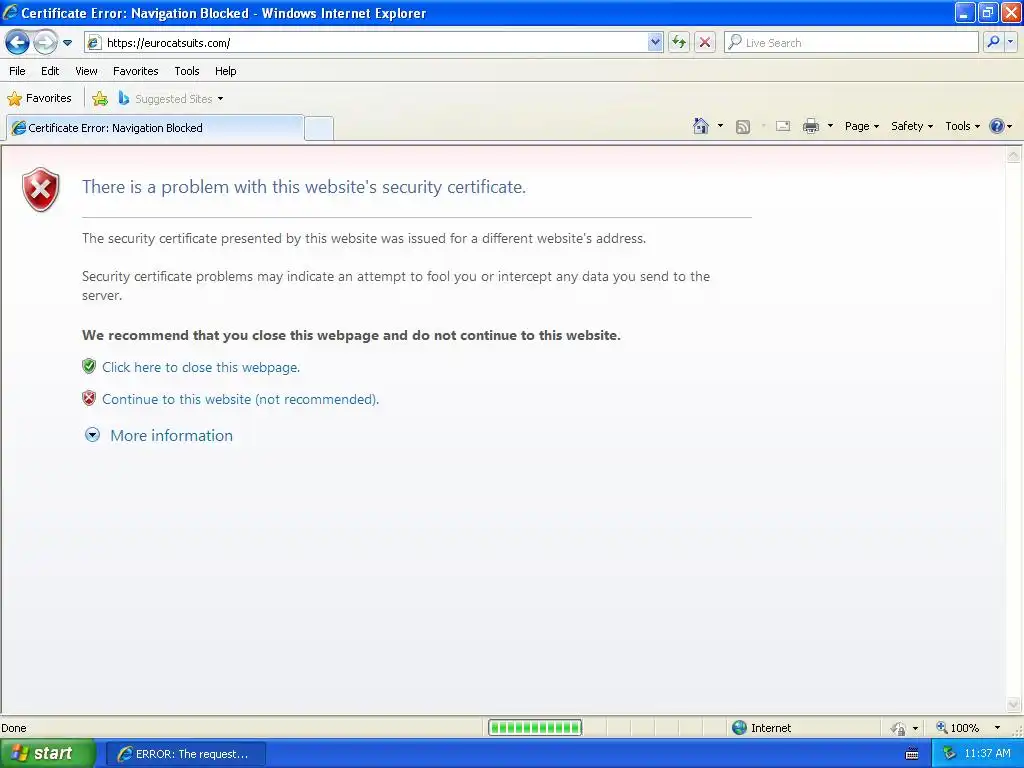Open the Help menu
This screenshot has width=1024, height=768.
(225, 71)
